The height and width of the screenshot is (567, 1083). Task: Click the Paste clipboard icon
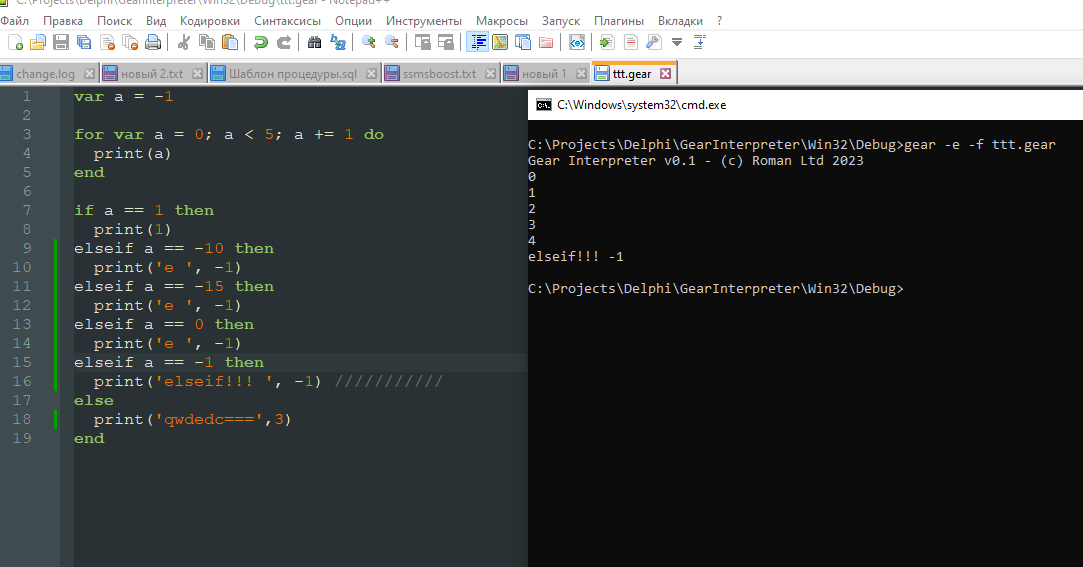[x=230, y=42]
